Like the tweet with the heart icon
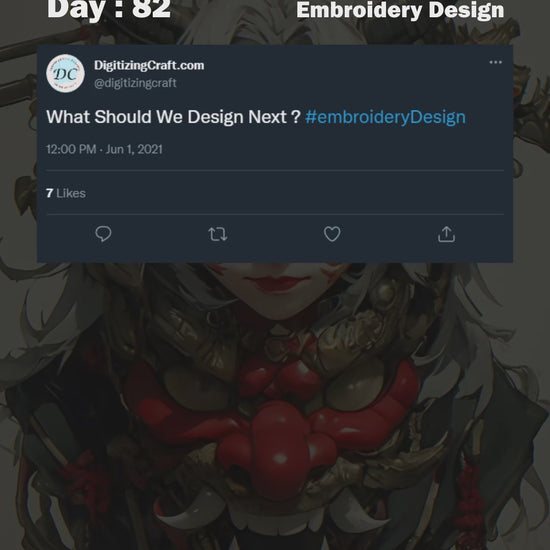The width and height of the screenshot is (550, 550). tap(332, 234)
